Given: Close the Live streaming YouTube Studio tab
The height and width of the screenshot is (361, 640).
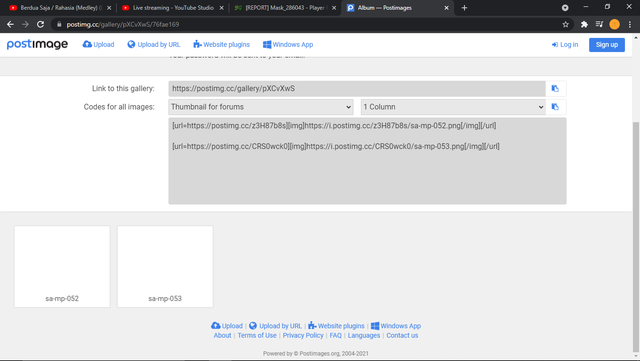Looking at the screenshot, I should click(222, 8).
